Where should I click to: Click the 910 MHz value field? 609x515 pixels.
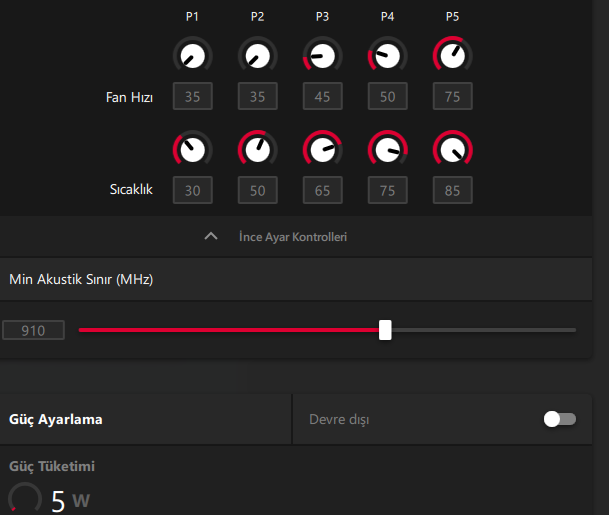(x=34, y=330)
